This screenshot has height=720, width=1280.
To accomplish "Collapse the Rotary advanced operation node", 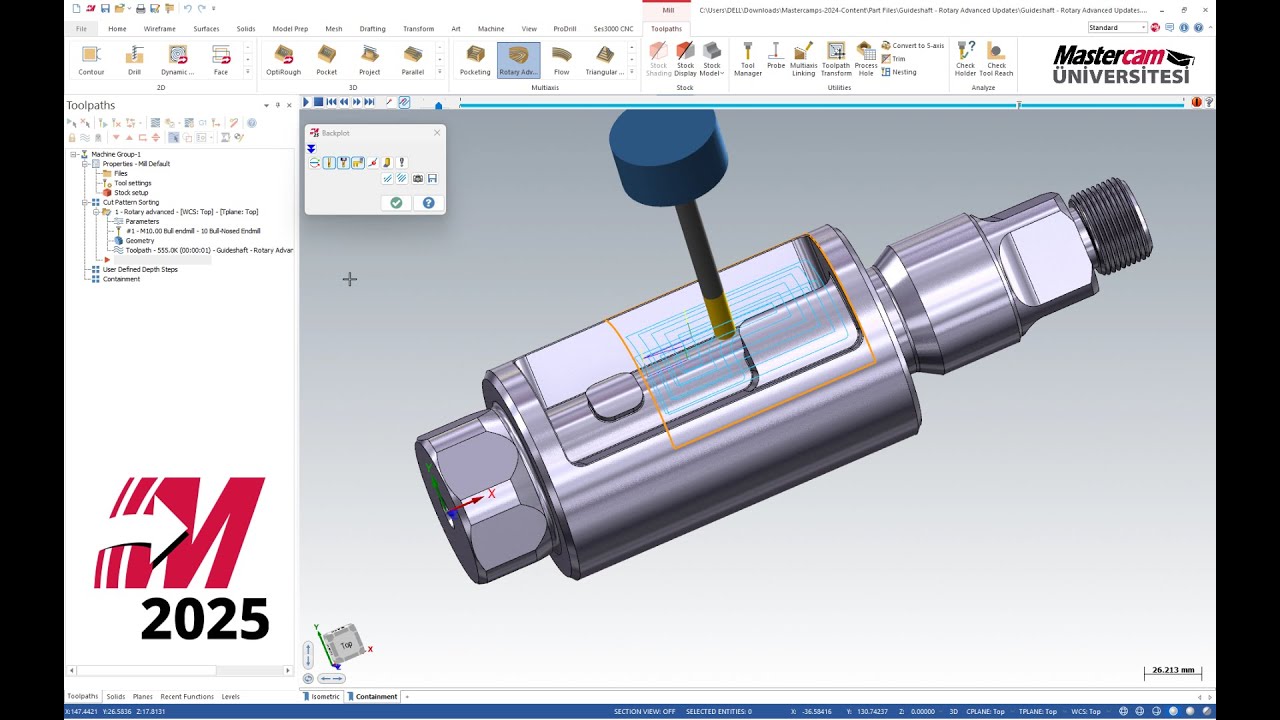I will coord(96,212).
